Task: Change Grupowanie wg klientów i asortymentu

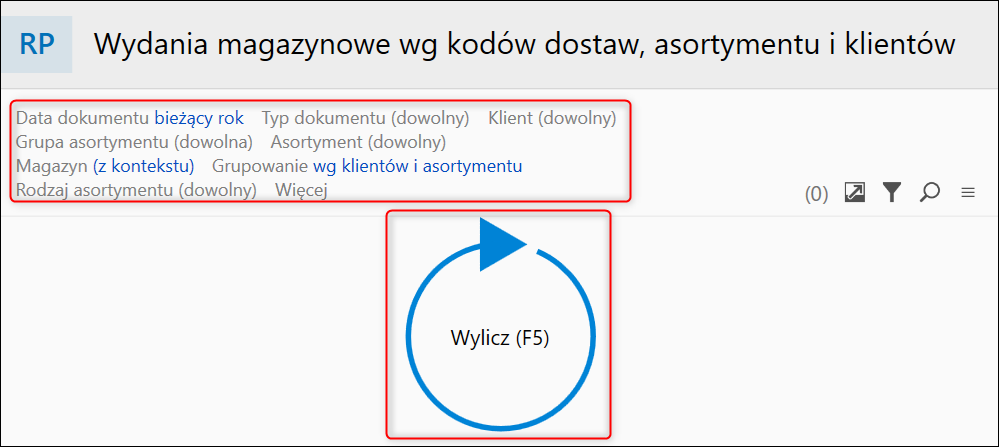Action: 367,166
